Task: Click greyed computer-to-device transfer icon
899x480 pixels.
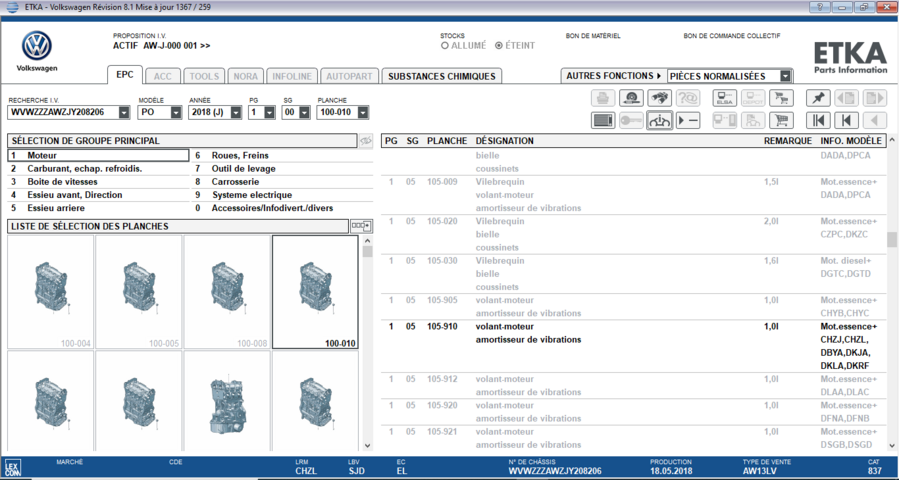Action: coord(725,120)
